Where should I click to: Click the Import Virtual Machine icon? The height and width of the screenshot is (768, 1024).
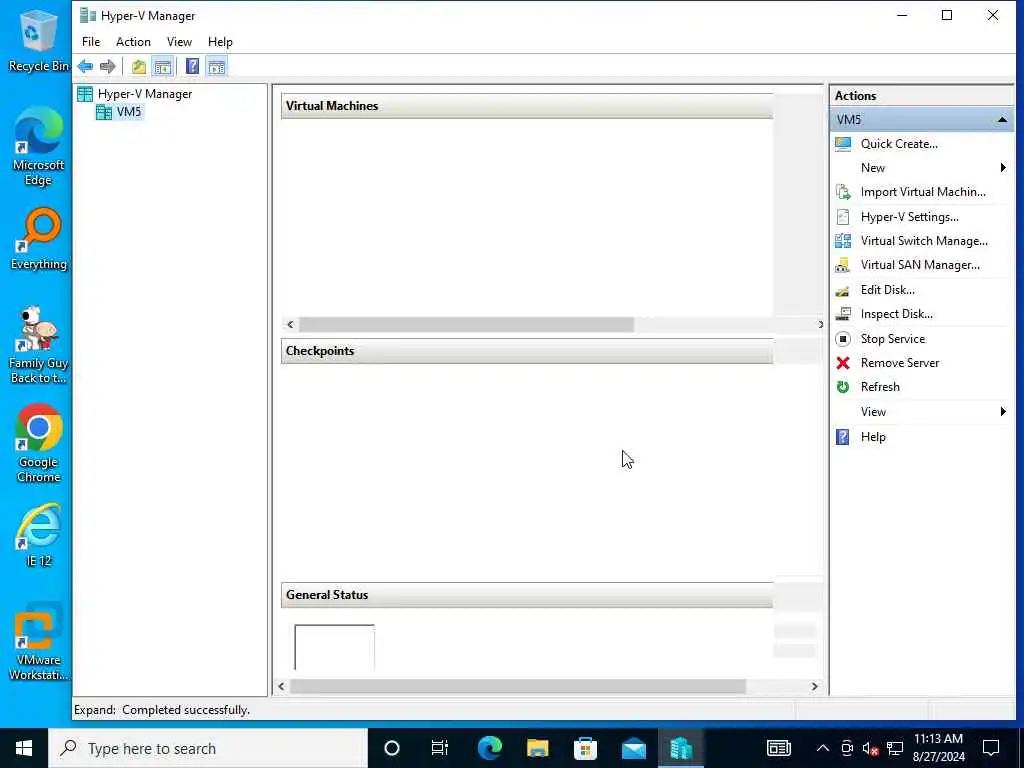pos(843,192)
